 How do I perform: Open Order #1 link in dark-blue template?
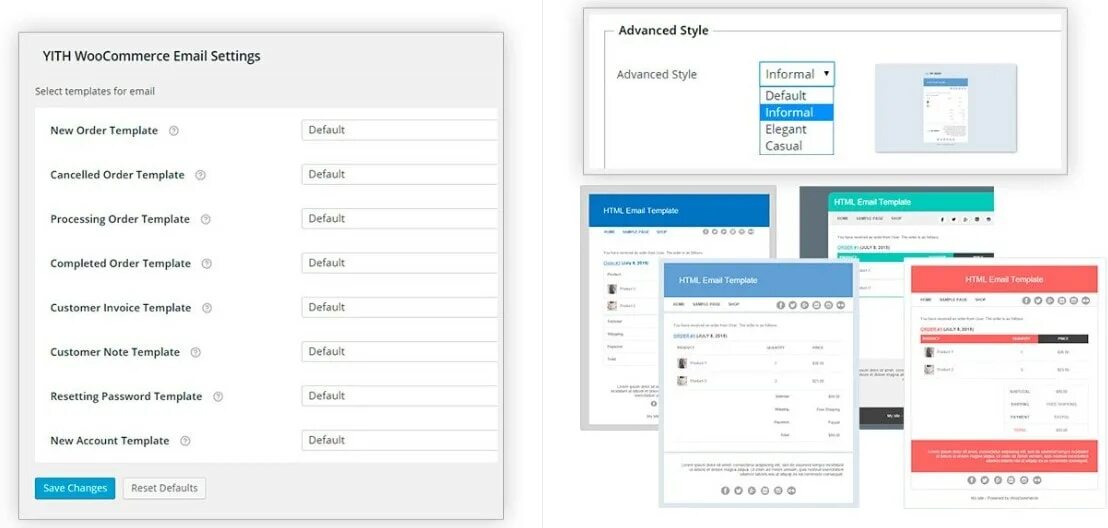pos(613,262)
